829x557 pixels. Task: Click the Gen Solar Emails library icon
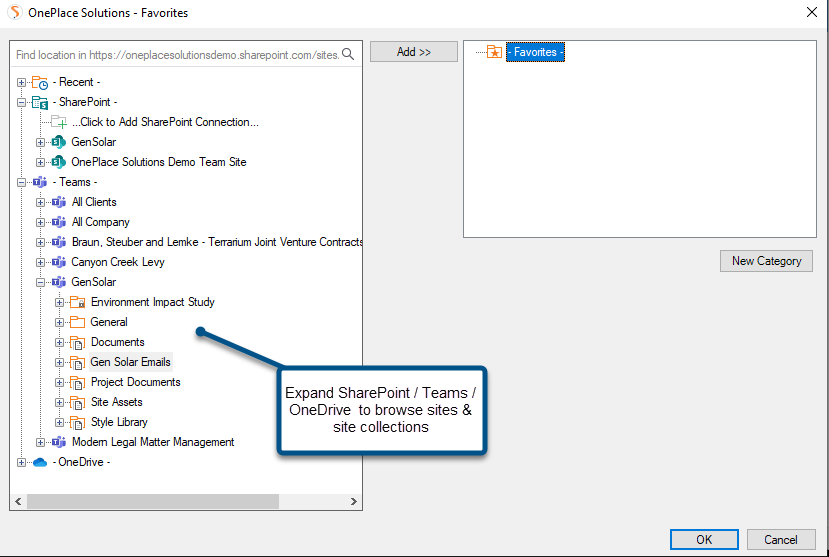(x=78, y=363)
